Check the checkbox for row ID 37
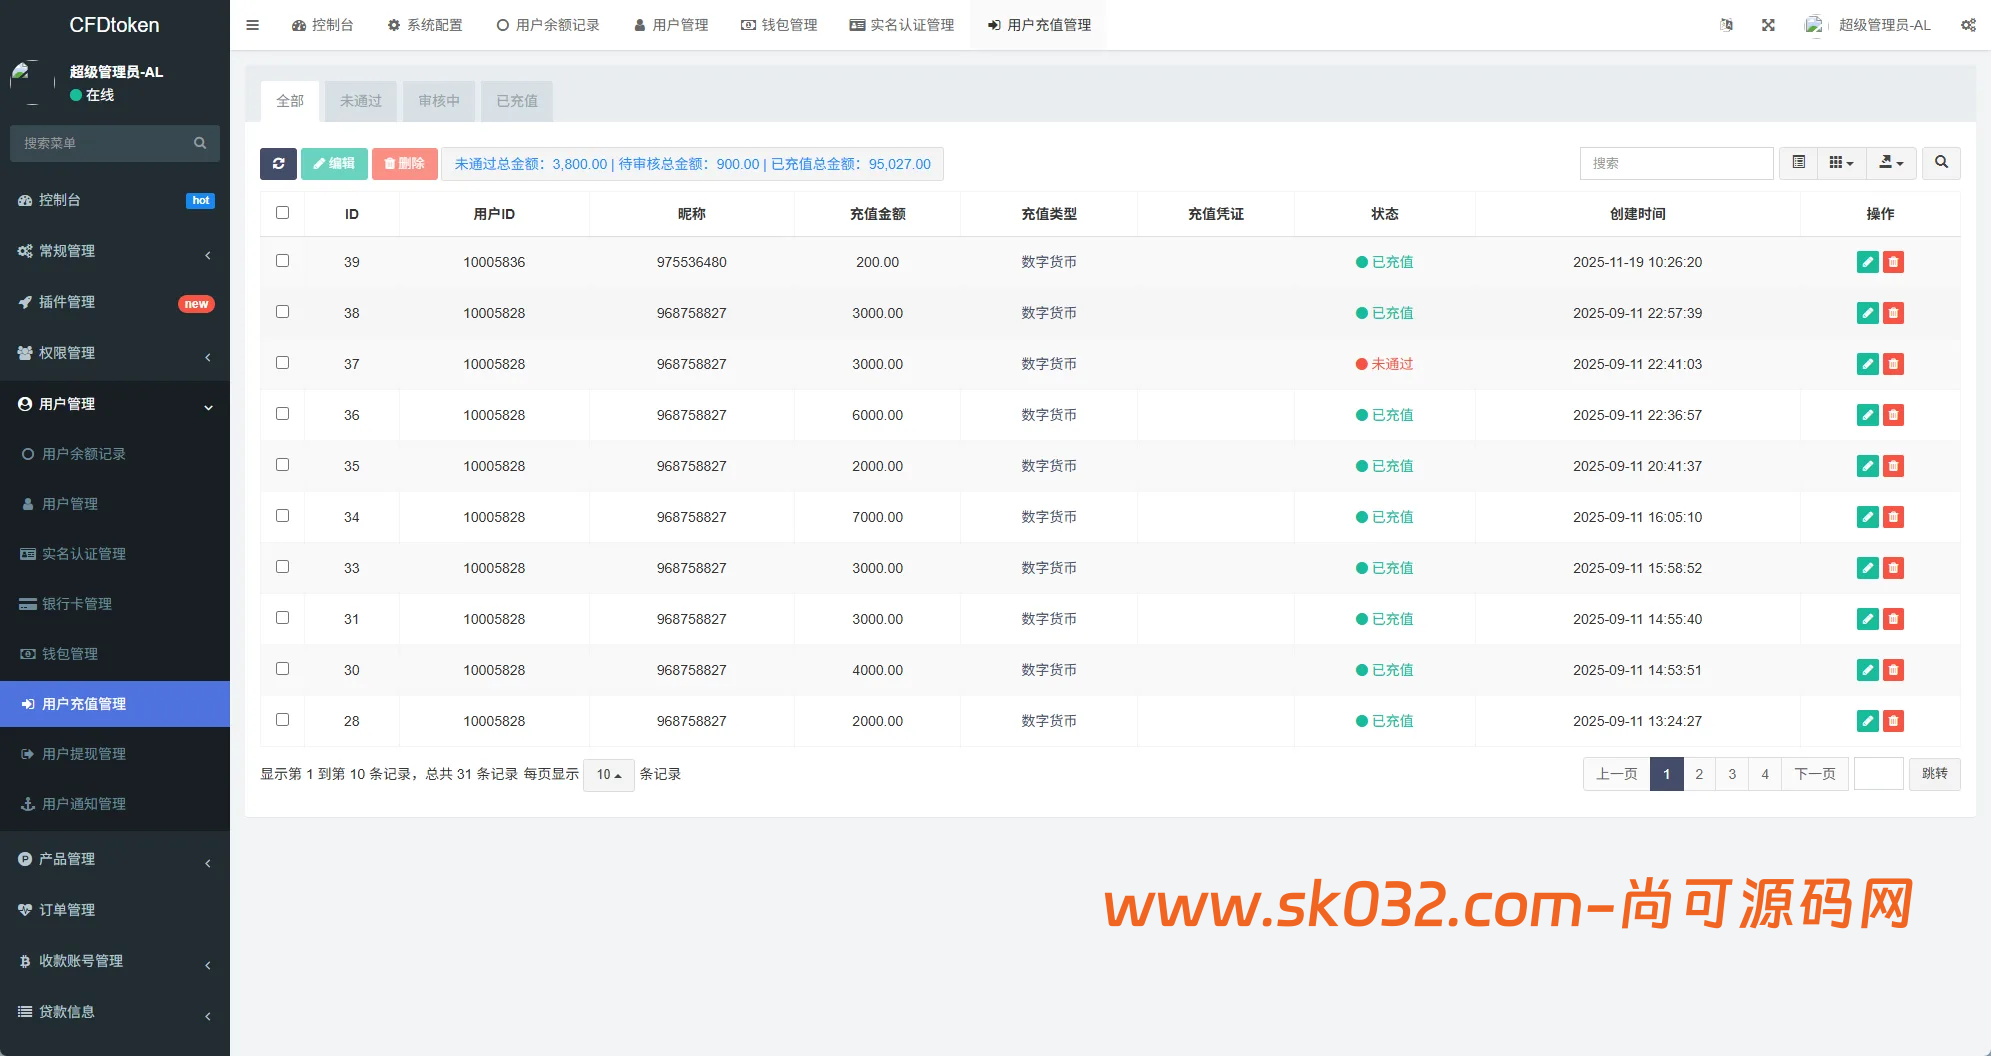This screenshot has width=1991, height=1056. pos(282,363)
